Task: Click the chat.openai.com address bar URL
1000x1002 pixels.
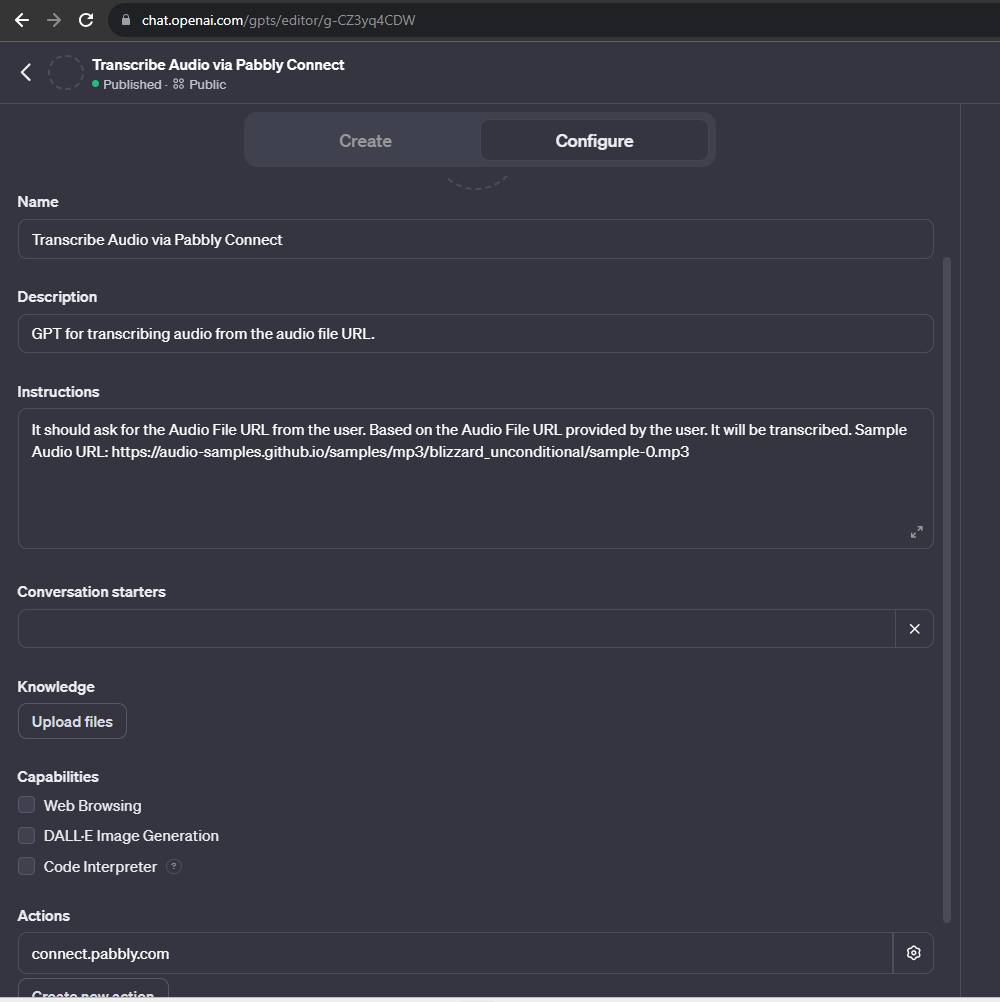Action: (278, 20)
